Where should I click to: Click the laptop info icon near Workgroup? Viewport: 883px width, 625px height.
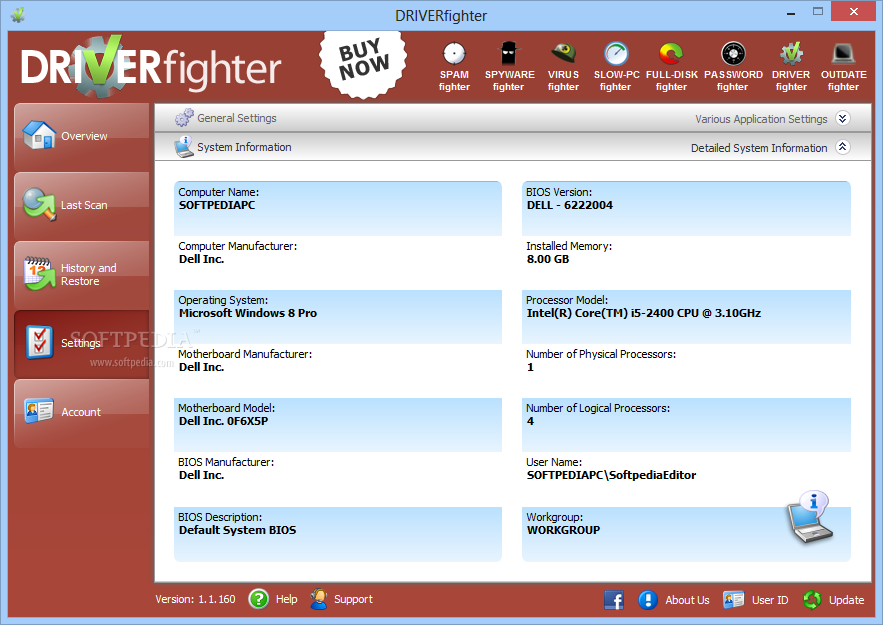tap(810, 517)
